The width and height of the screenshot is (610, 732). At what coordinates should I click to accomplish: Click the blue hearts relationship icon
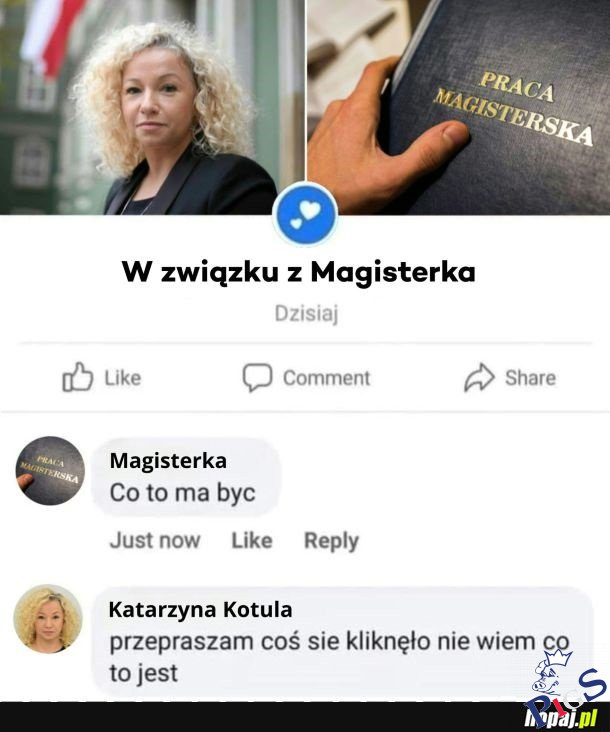[x=305, y=215]
